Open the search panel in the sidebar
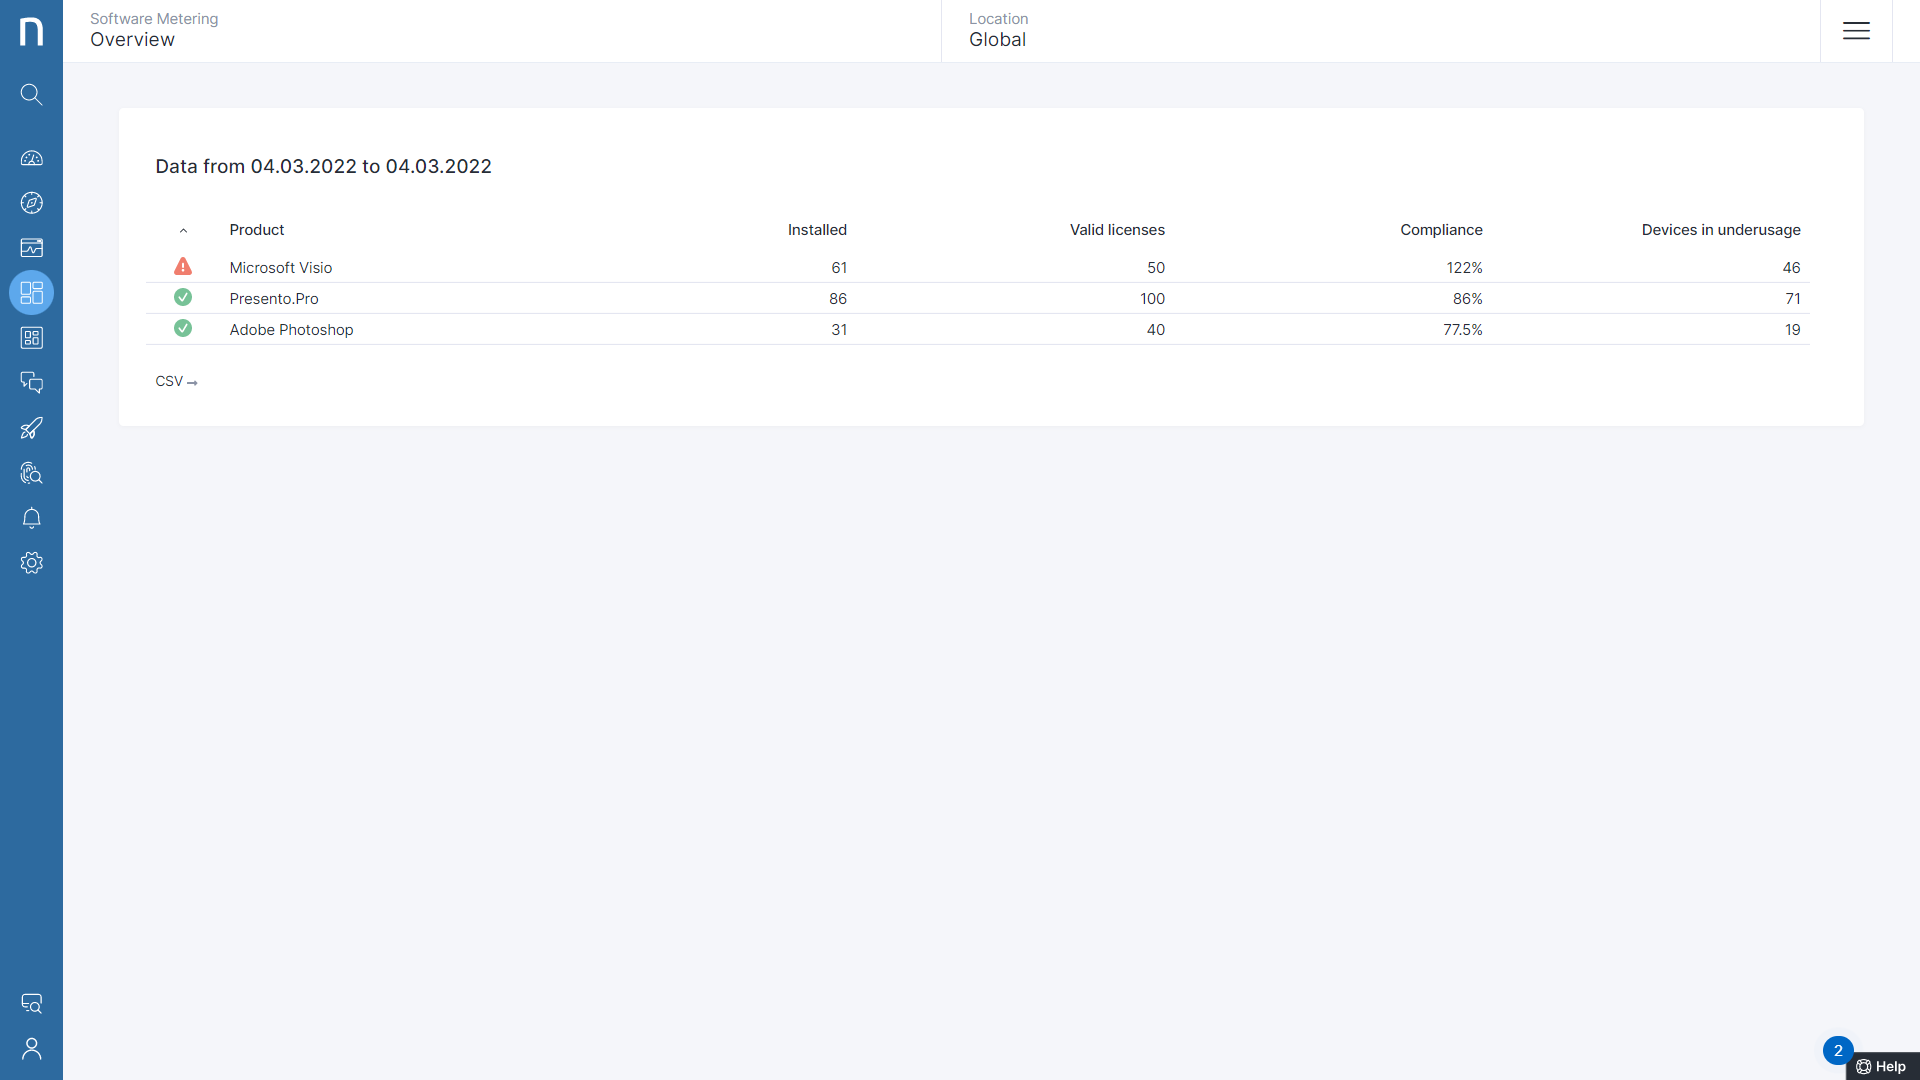This screenshot has height=1080, width=1920. pos(31,94)
